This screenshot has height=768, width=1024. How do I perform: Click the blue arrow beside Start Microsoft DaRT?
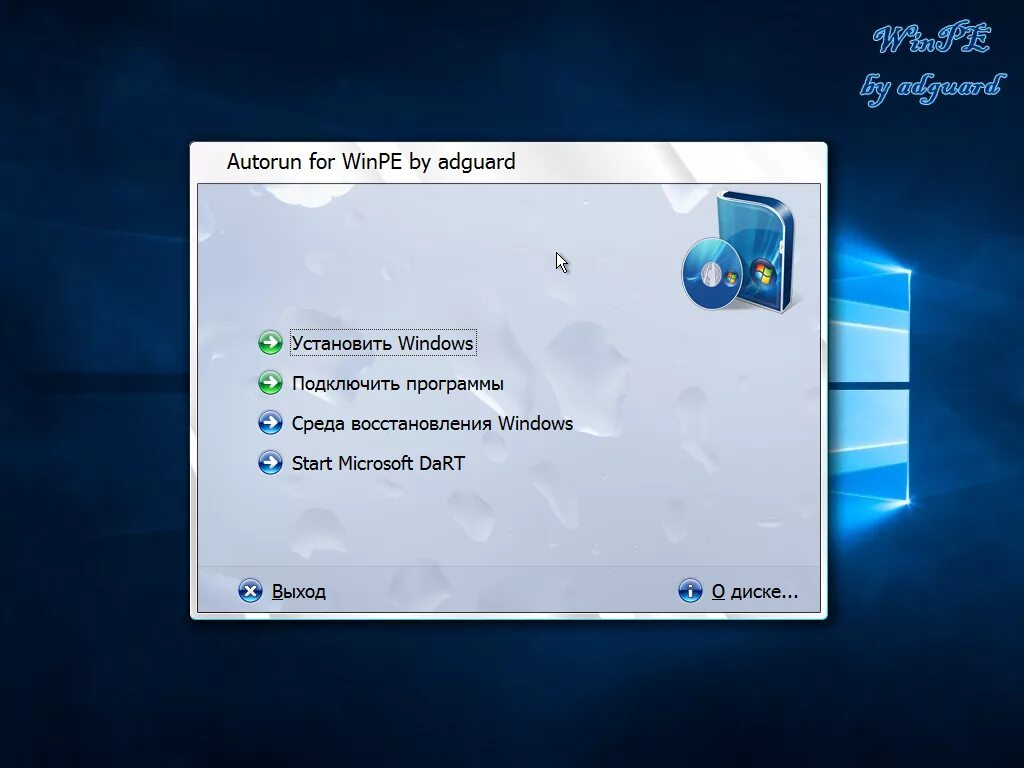(270, 462)
